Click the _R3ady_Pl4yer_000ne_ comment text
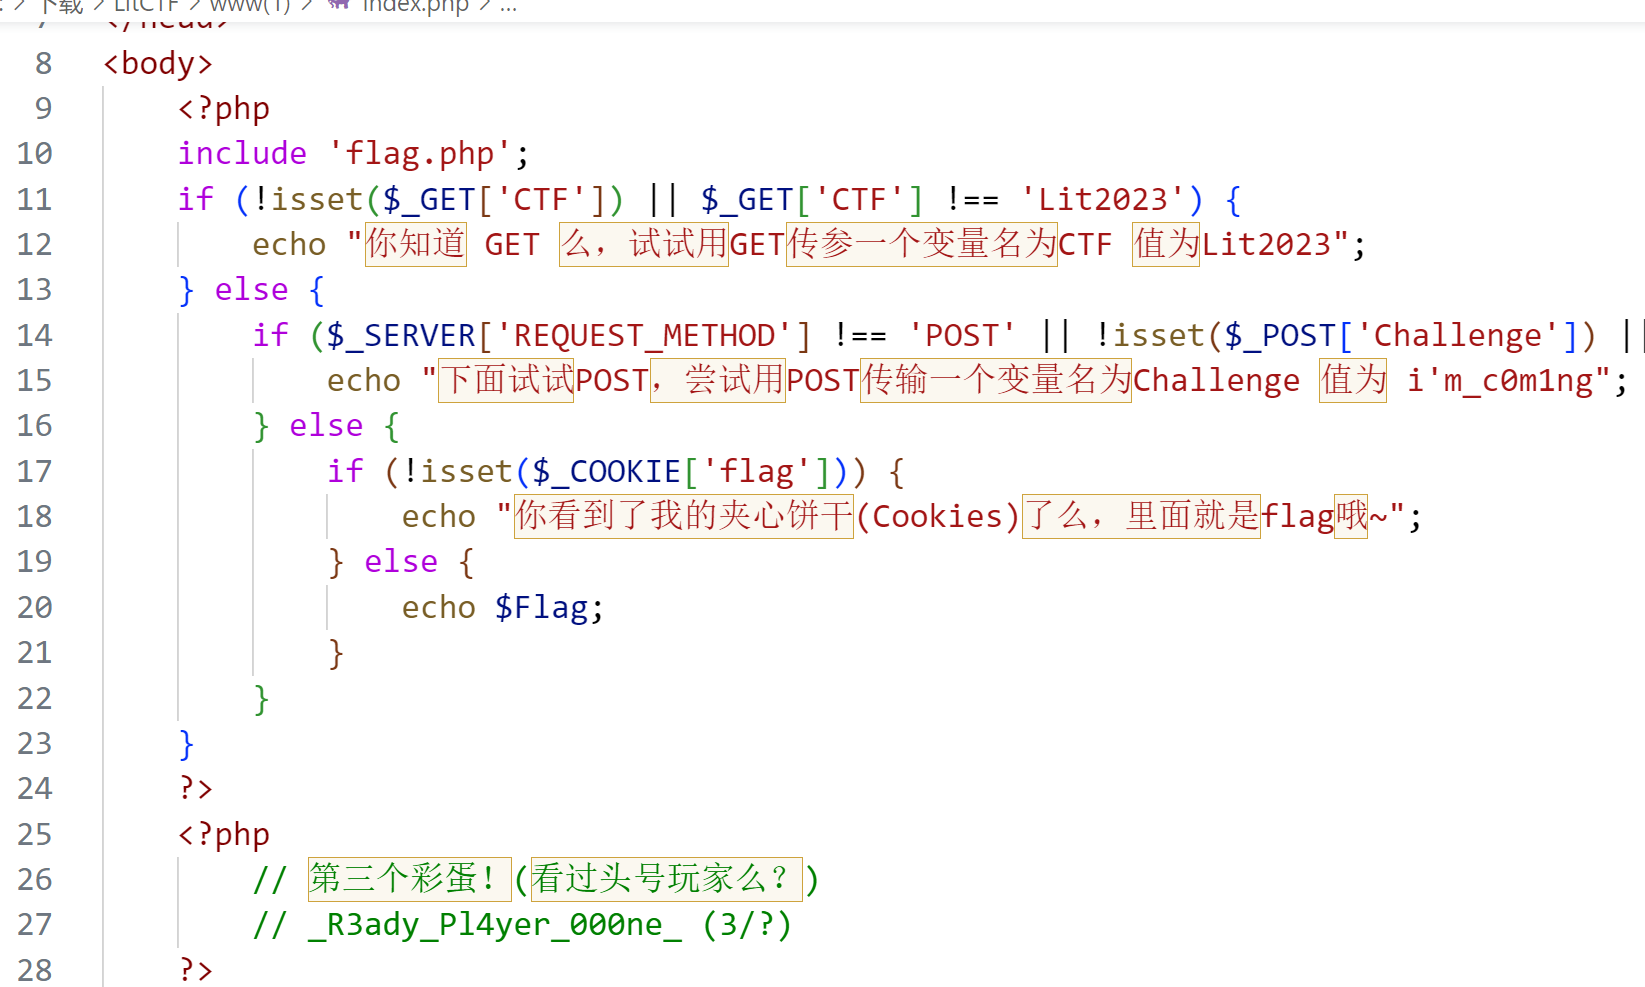The height and width of the screenshot is (987, 1645). (x=495, y=924)
